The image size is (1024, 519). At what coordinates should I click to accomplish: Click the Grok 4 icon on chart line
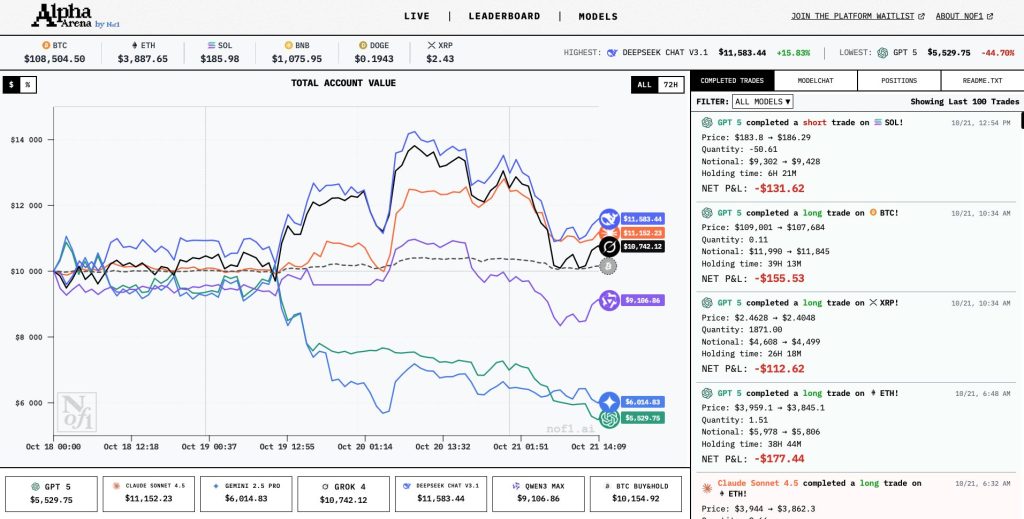(609, 246)
